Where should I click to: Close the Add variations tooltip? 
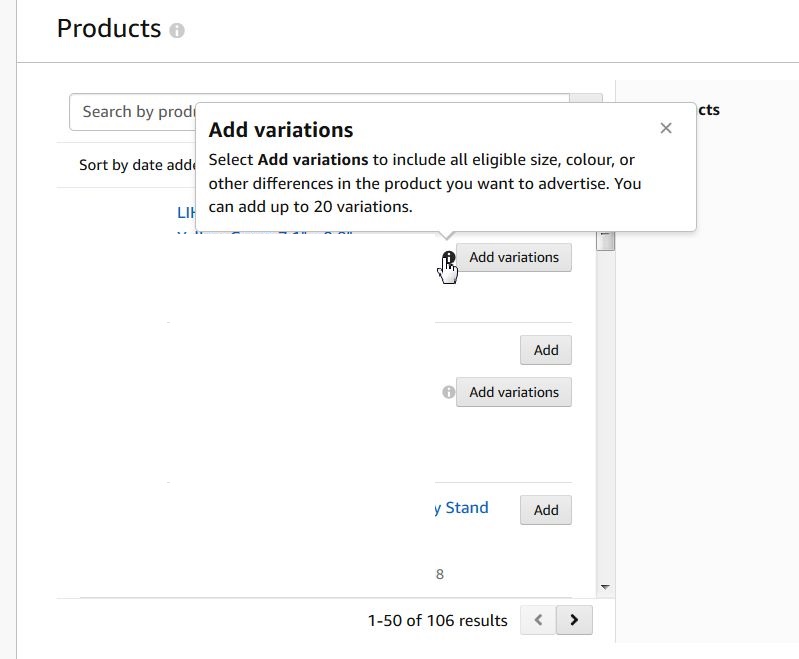[666, 128]
